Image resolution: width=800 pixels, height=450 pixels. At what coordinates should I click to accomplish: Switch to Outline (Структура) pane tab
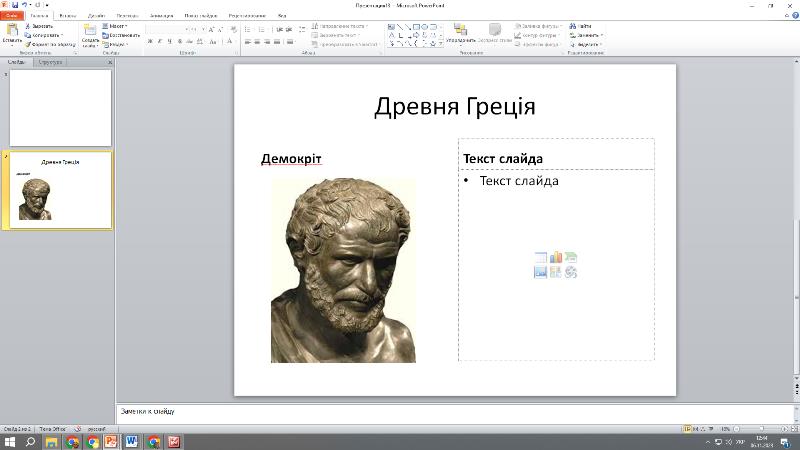tap(50, 62)
